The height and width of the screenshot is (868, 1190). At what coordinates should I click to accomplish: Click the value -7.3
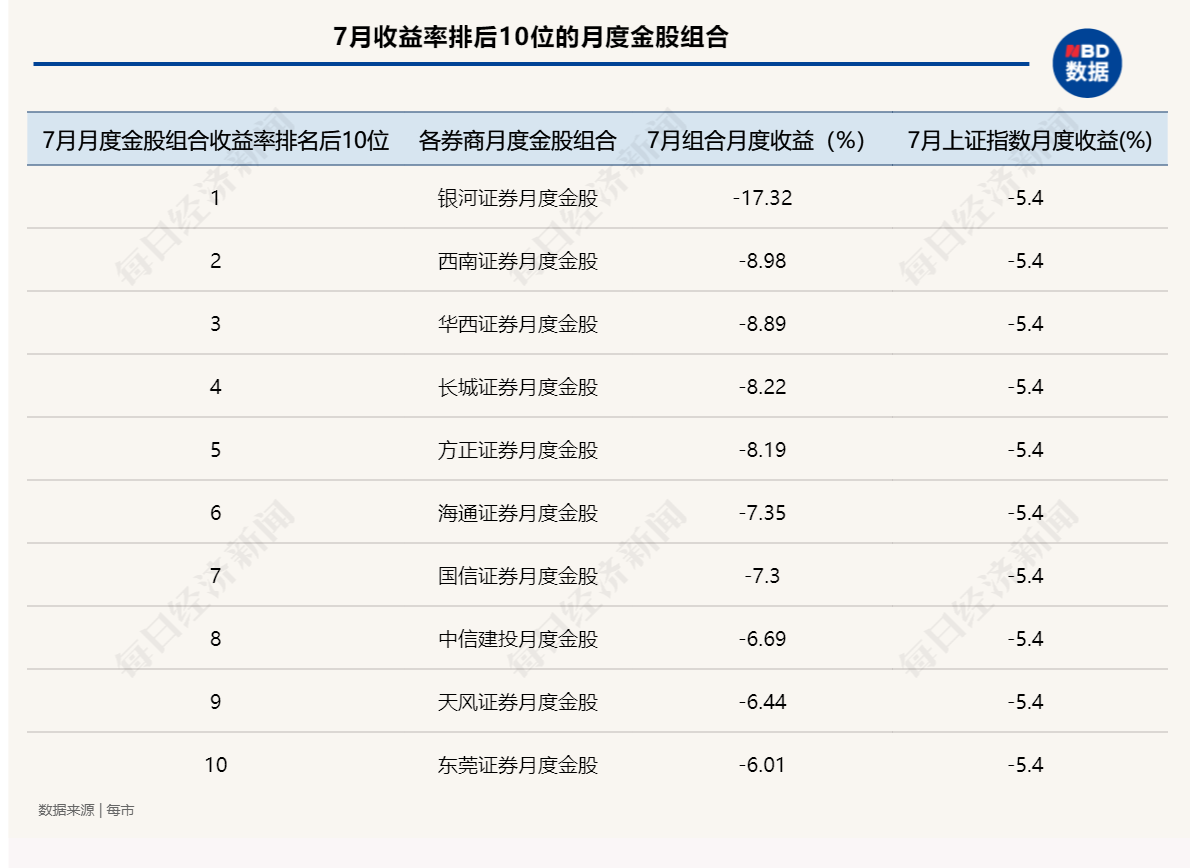click(x=763, y=576)
